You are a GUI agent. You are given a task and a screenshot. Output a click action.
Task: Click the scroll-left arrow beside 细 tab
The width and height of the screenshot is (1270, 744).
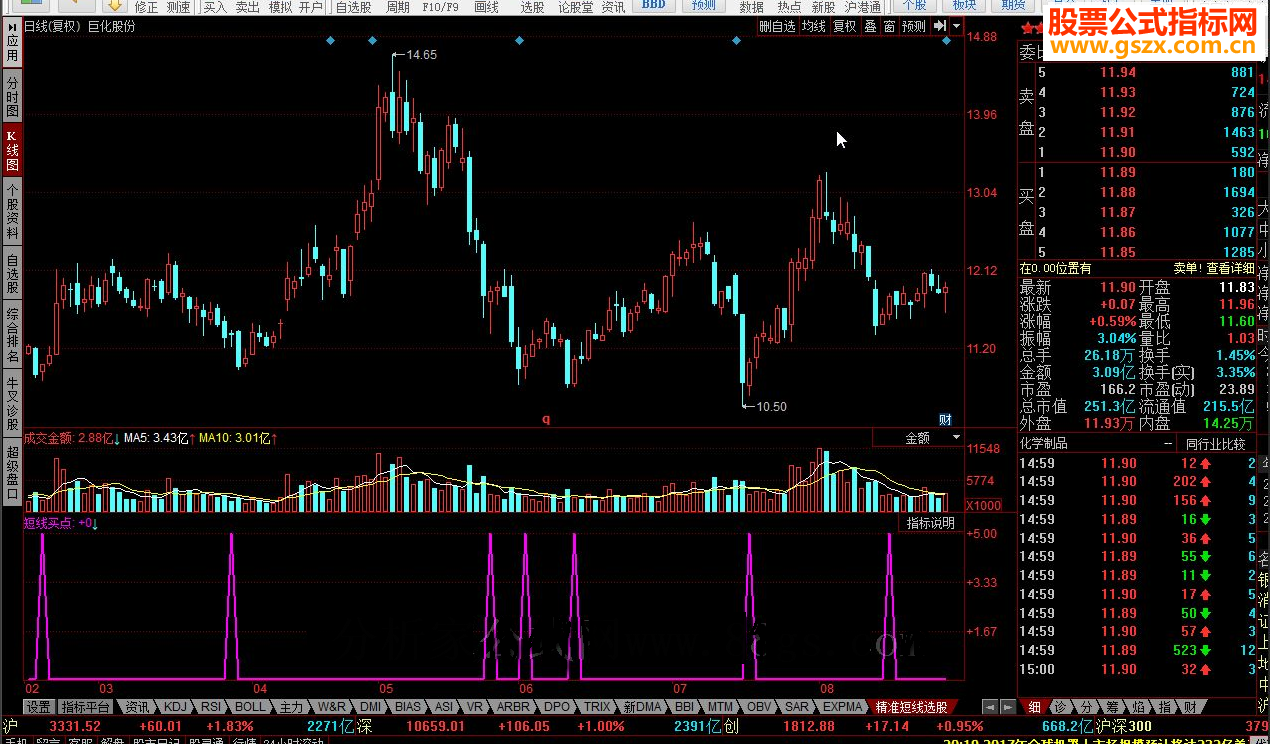click(x=990, y=706)
